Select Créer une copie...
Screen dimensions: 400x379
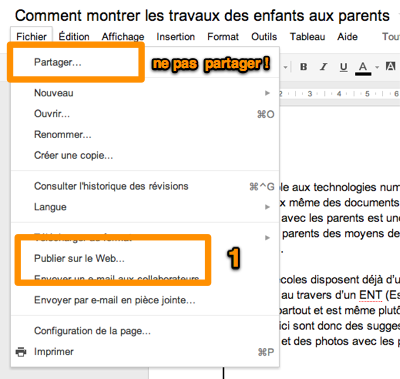pos(145,155)
